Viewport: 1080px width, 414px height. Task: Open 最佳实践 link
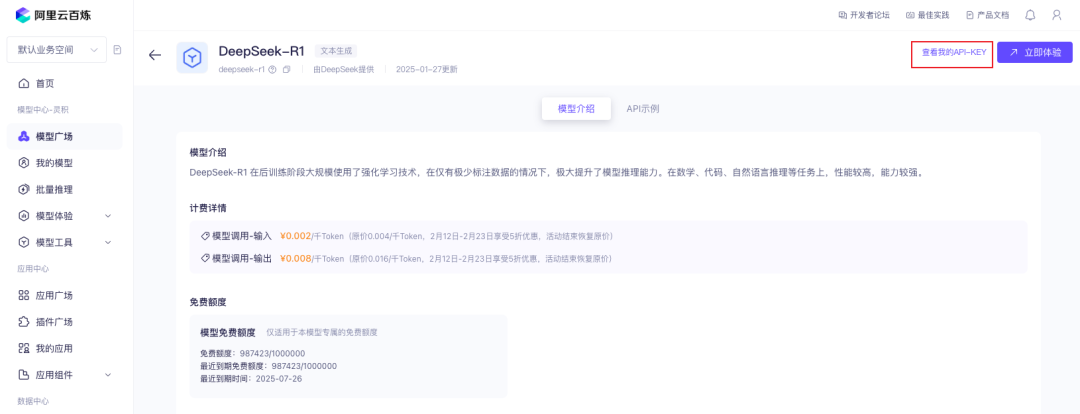coord(927,14)
